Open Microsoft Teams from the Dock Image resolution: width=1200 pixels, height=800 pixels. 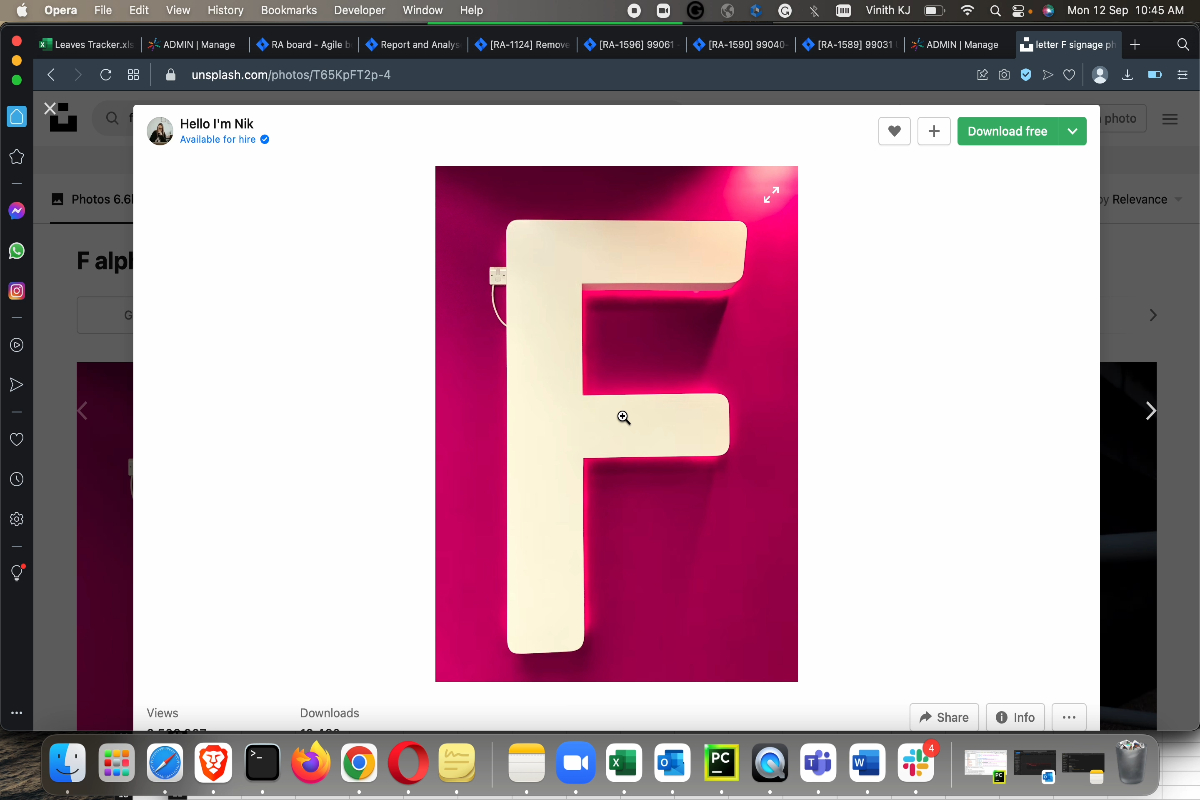(x=819, y=763)
